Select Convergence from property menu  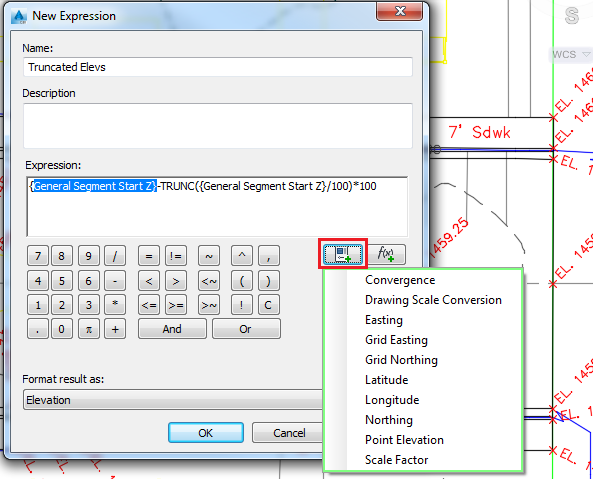(400, 280)
